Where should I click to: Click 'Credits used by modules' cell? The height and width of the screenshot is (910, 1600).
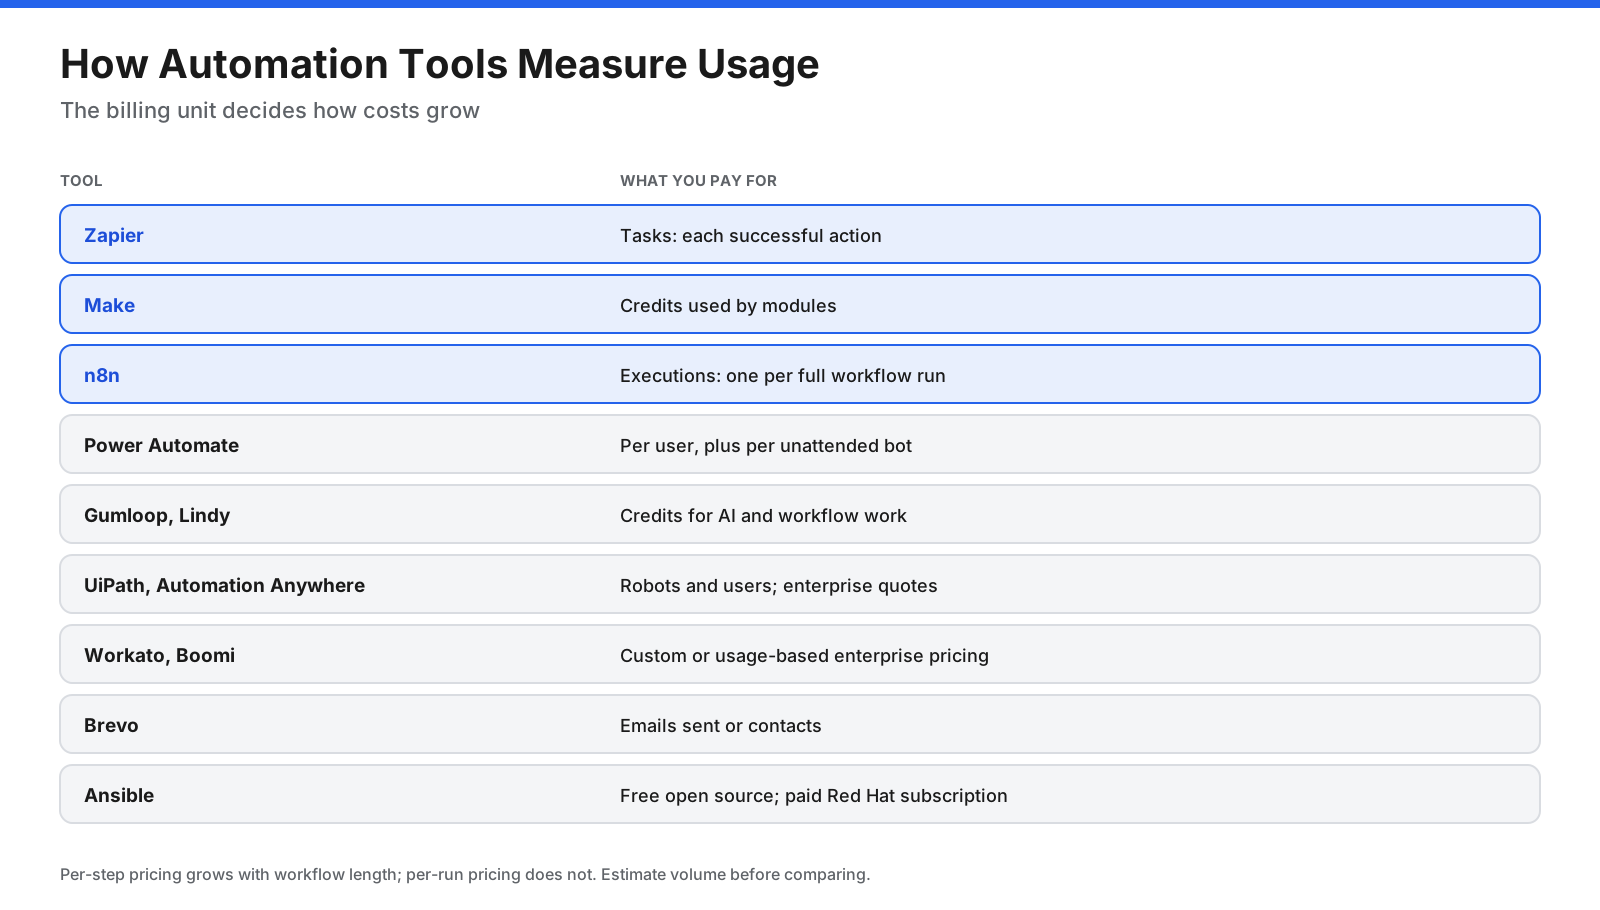click(x=728, y=306)
